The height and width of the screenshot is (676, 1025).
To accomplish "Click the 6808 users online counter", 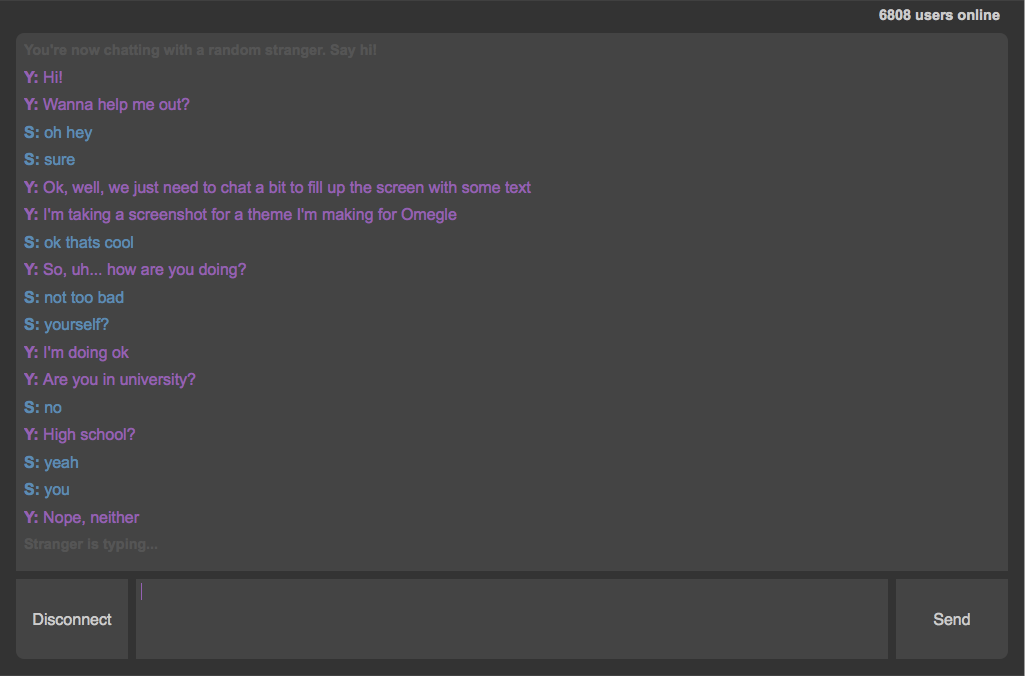I will (x=938, y=15).
